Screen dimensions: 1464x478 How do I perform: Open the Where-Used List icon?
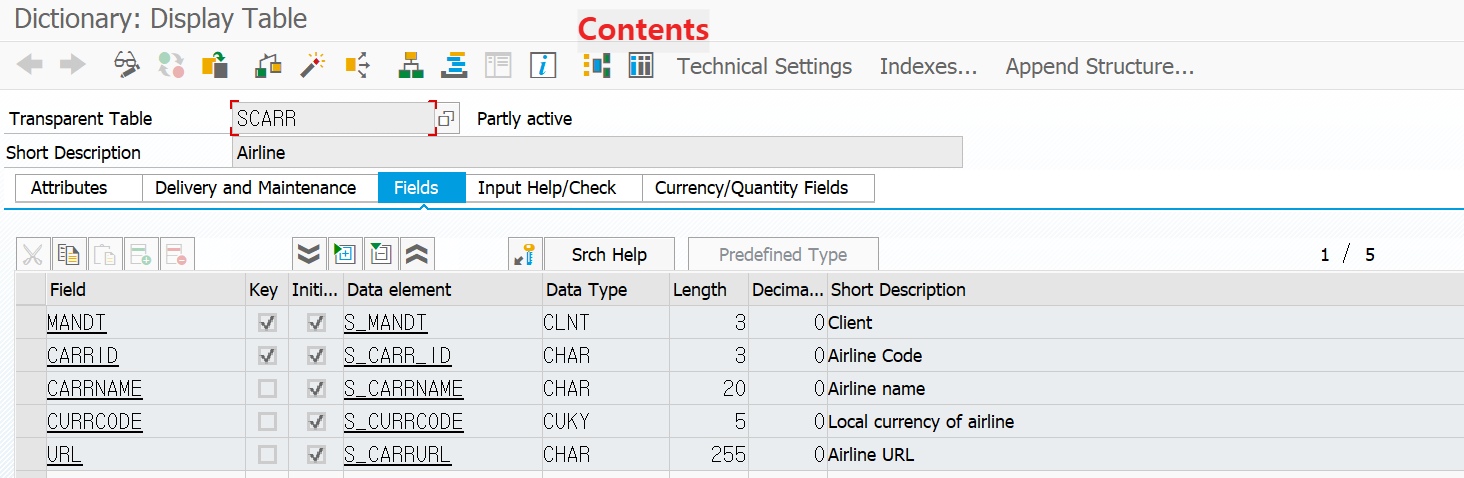click(357, 66)
